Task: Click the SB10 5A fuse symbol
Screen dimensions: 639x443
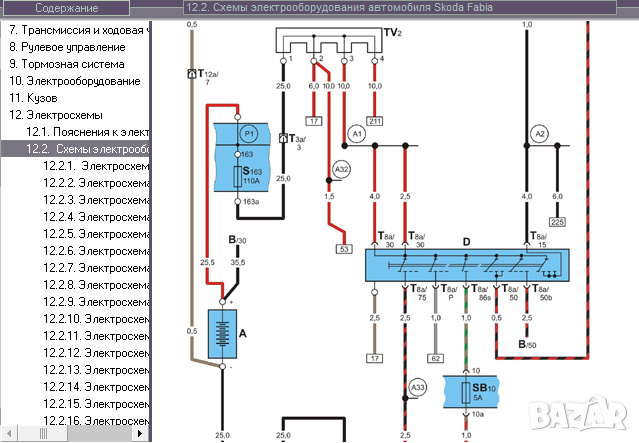Action: point(466,391)
